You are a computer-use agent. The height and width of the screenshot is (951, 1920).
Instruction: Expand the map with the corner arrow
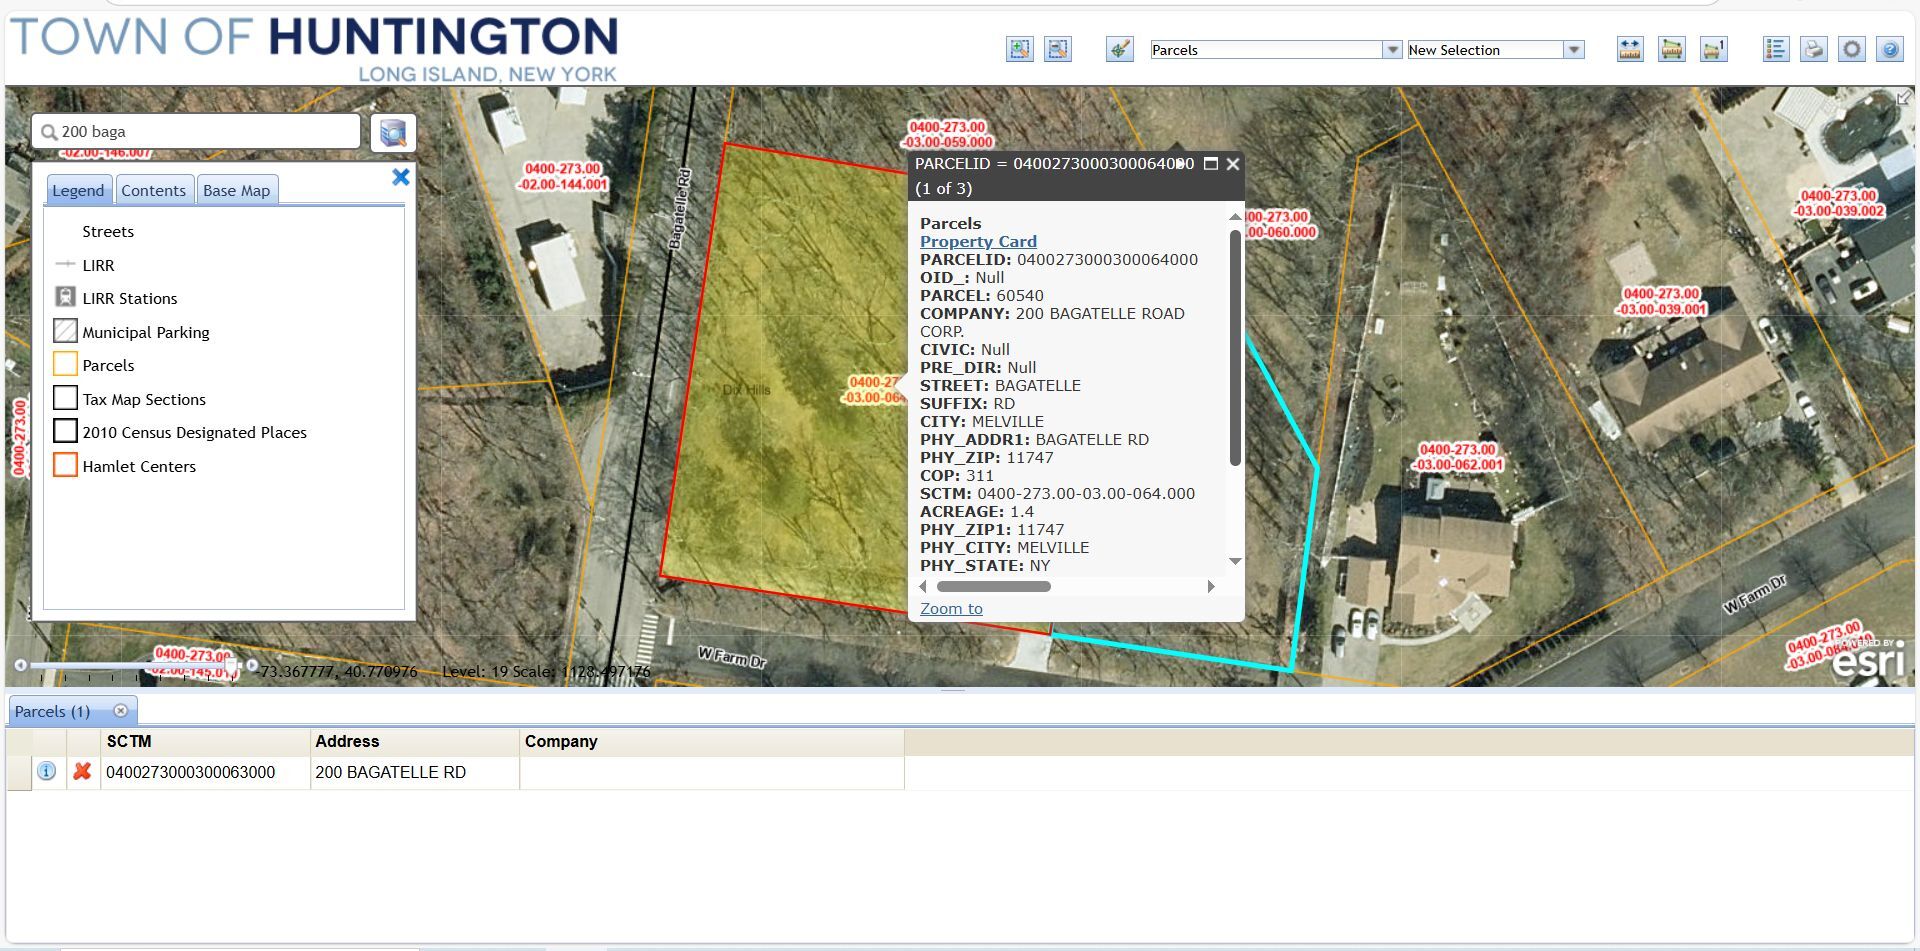[x=1903, y=98]
